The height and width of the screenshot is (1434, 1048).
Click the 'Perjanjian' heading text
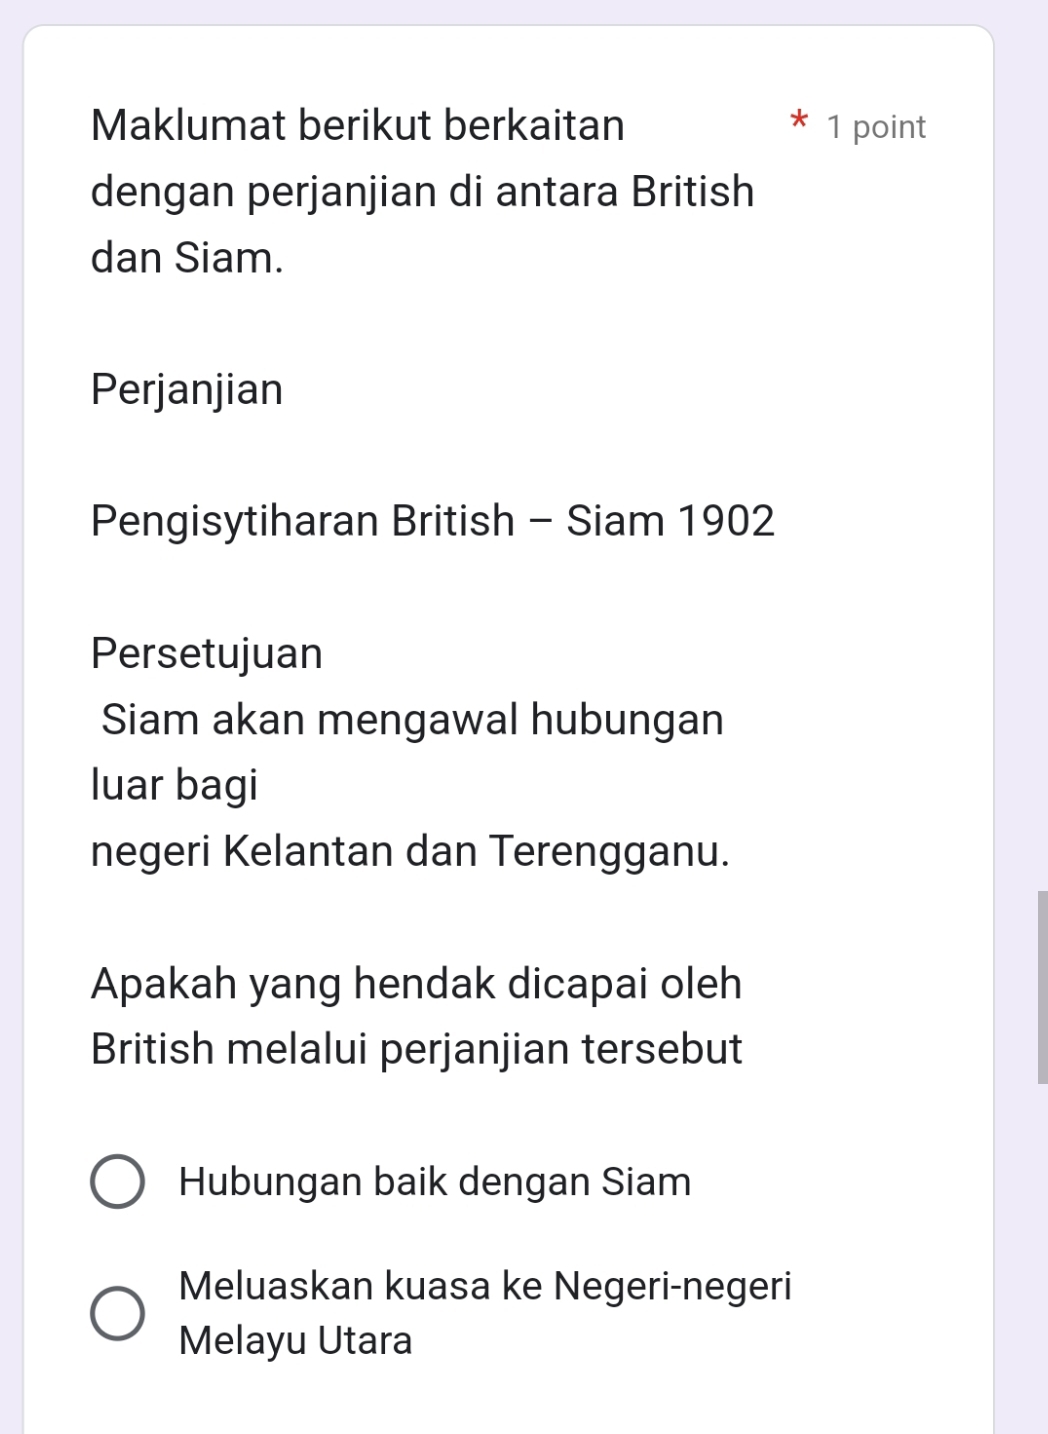[x=187, y=389]
